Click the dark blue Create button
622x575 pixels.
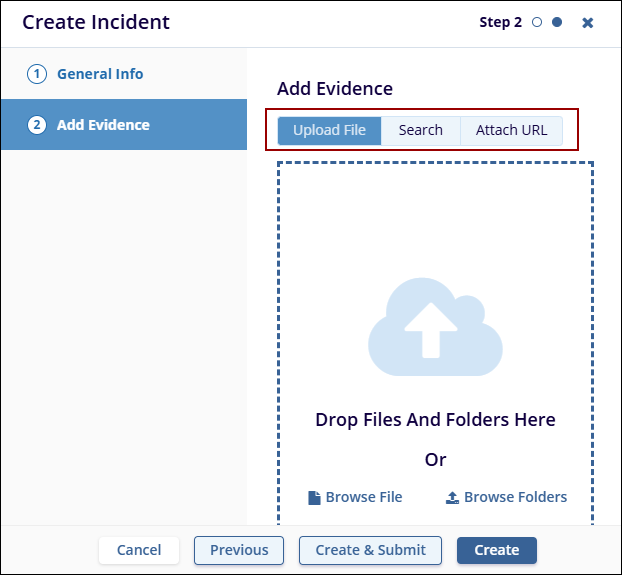496,550
